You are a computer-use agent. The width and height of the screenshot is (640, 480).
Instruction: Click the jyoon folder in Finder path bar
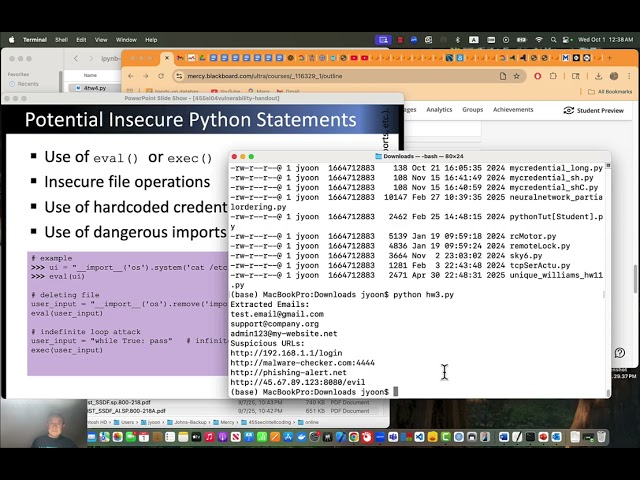click(151, 422)
